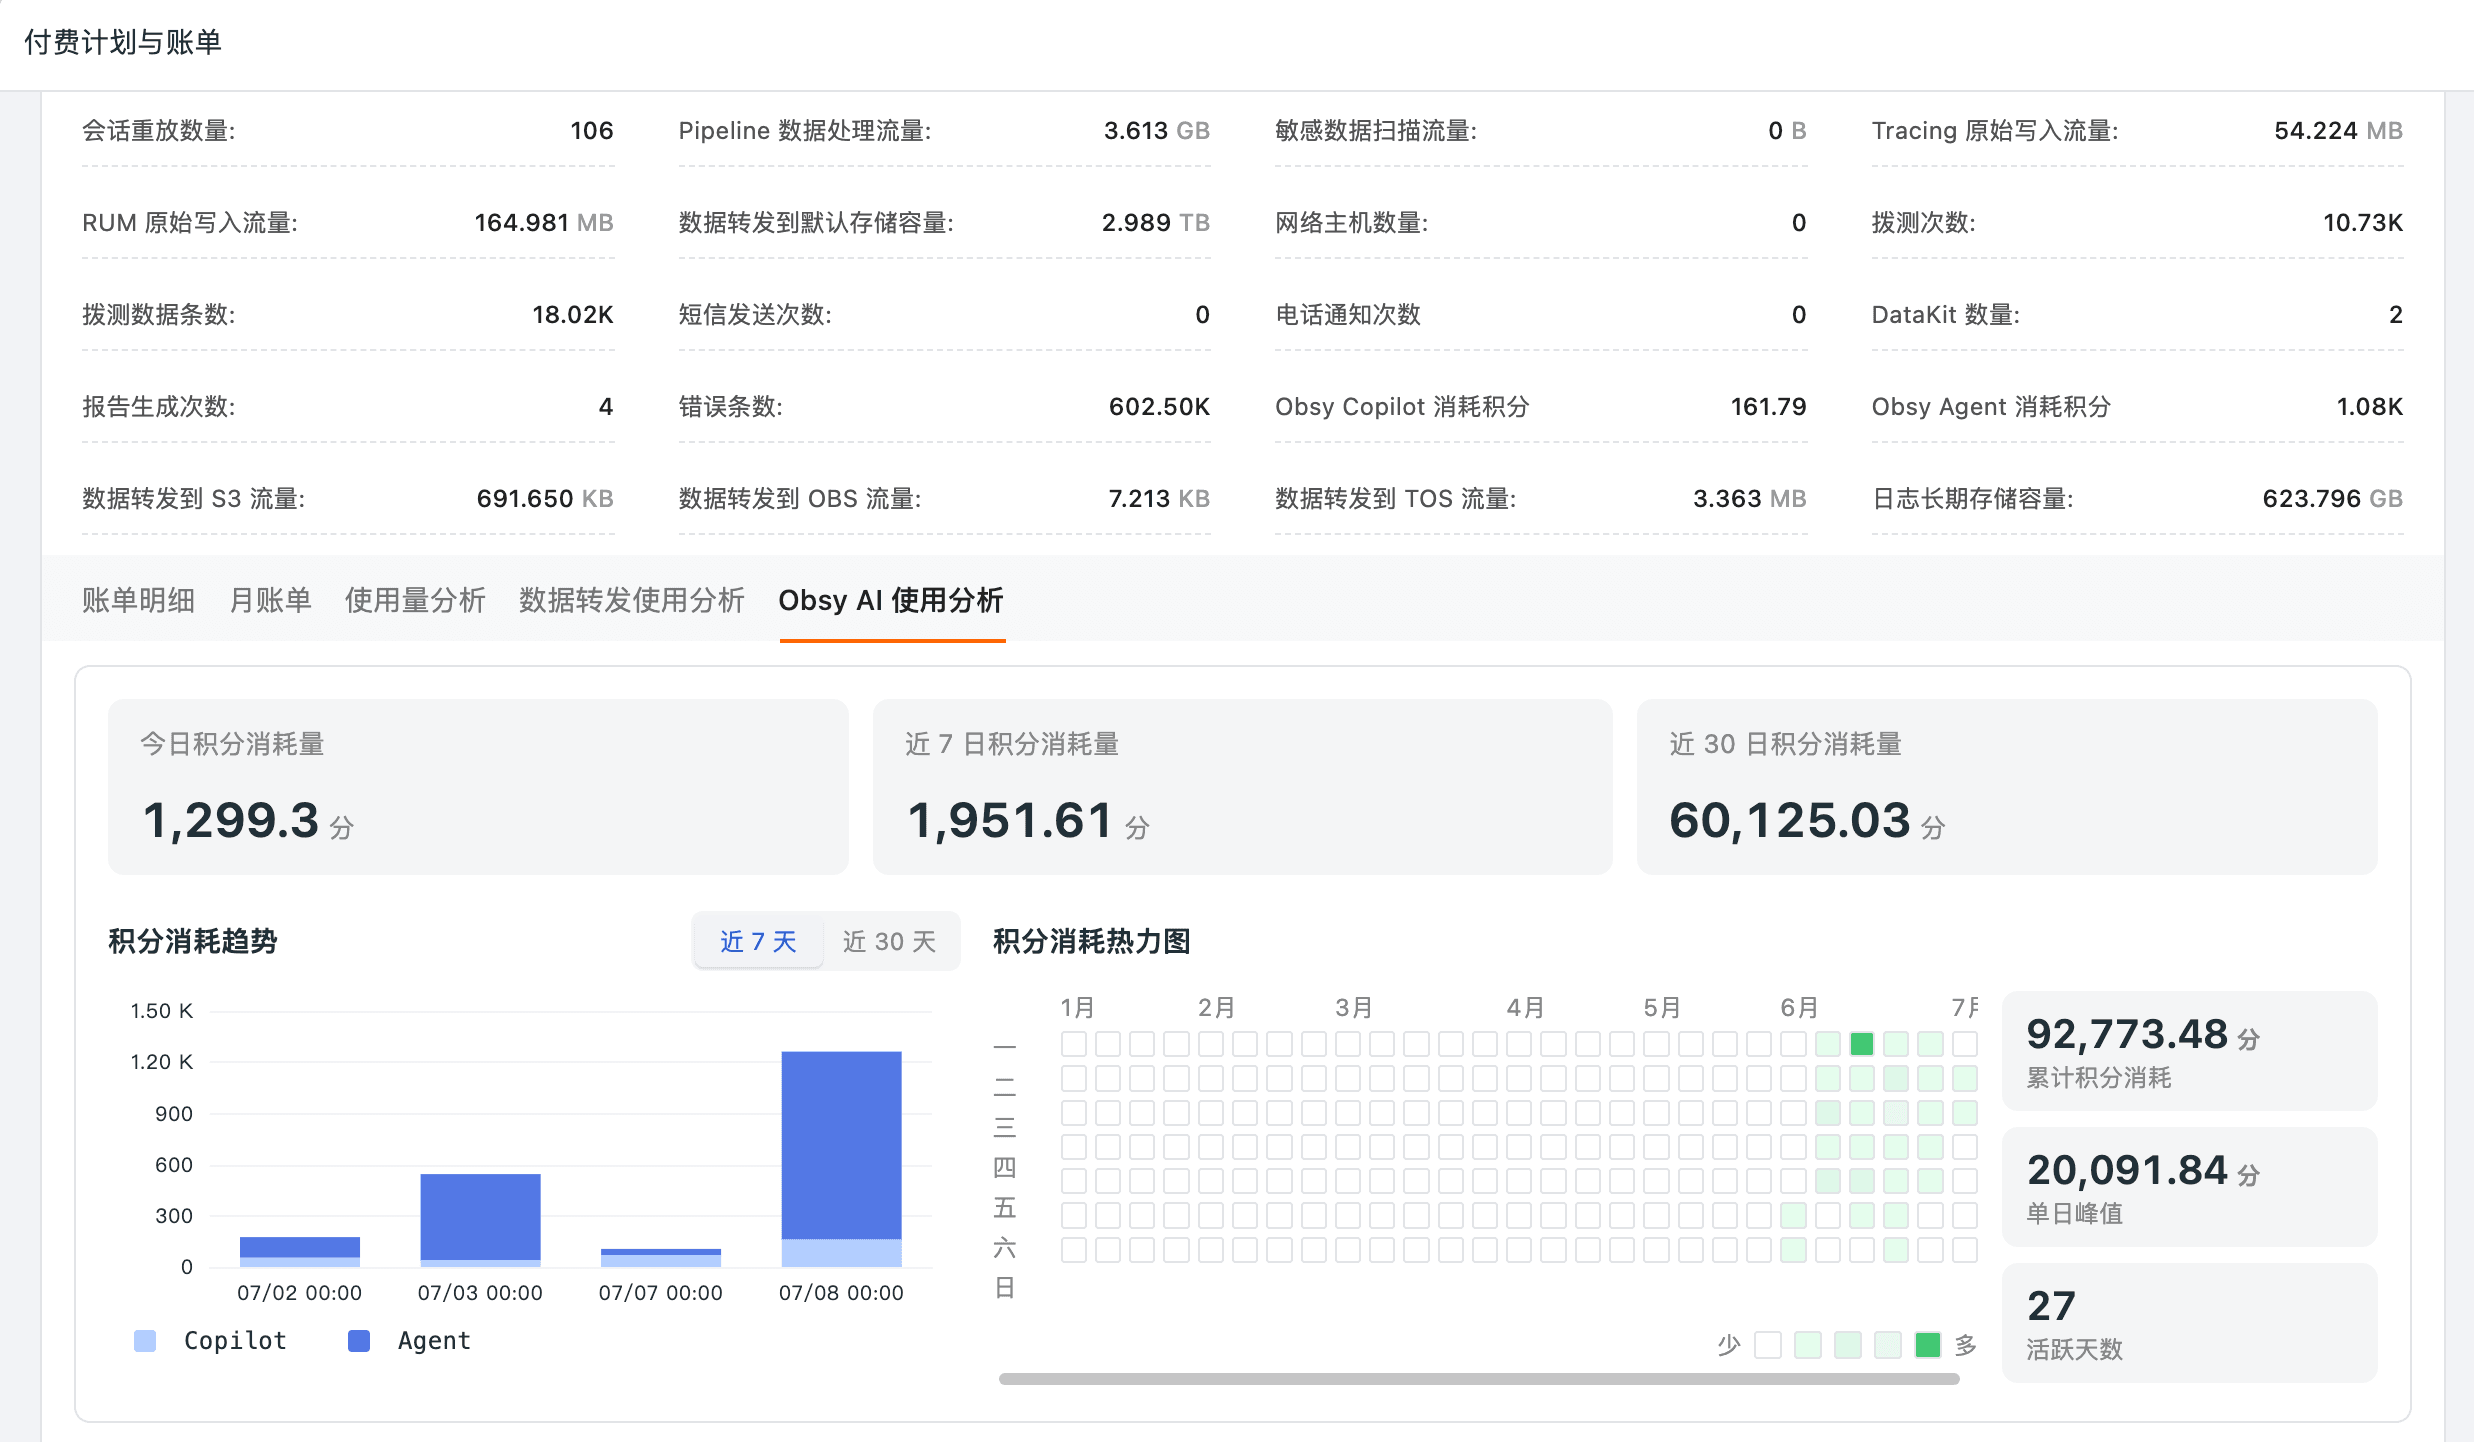Click the Obsy Agent 消耗积分 label
The width and height of the screenshot is (2474, 1442).
(1991, 407)
